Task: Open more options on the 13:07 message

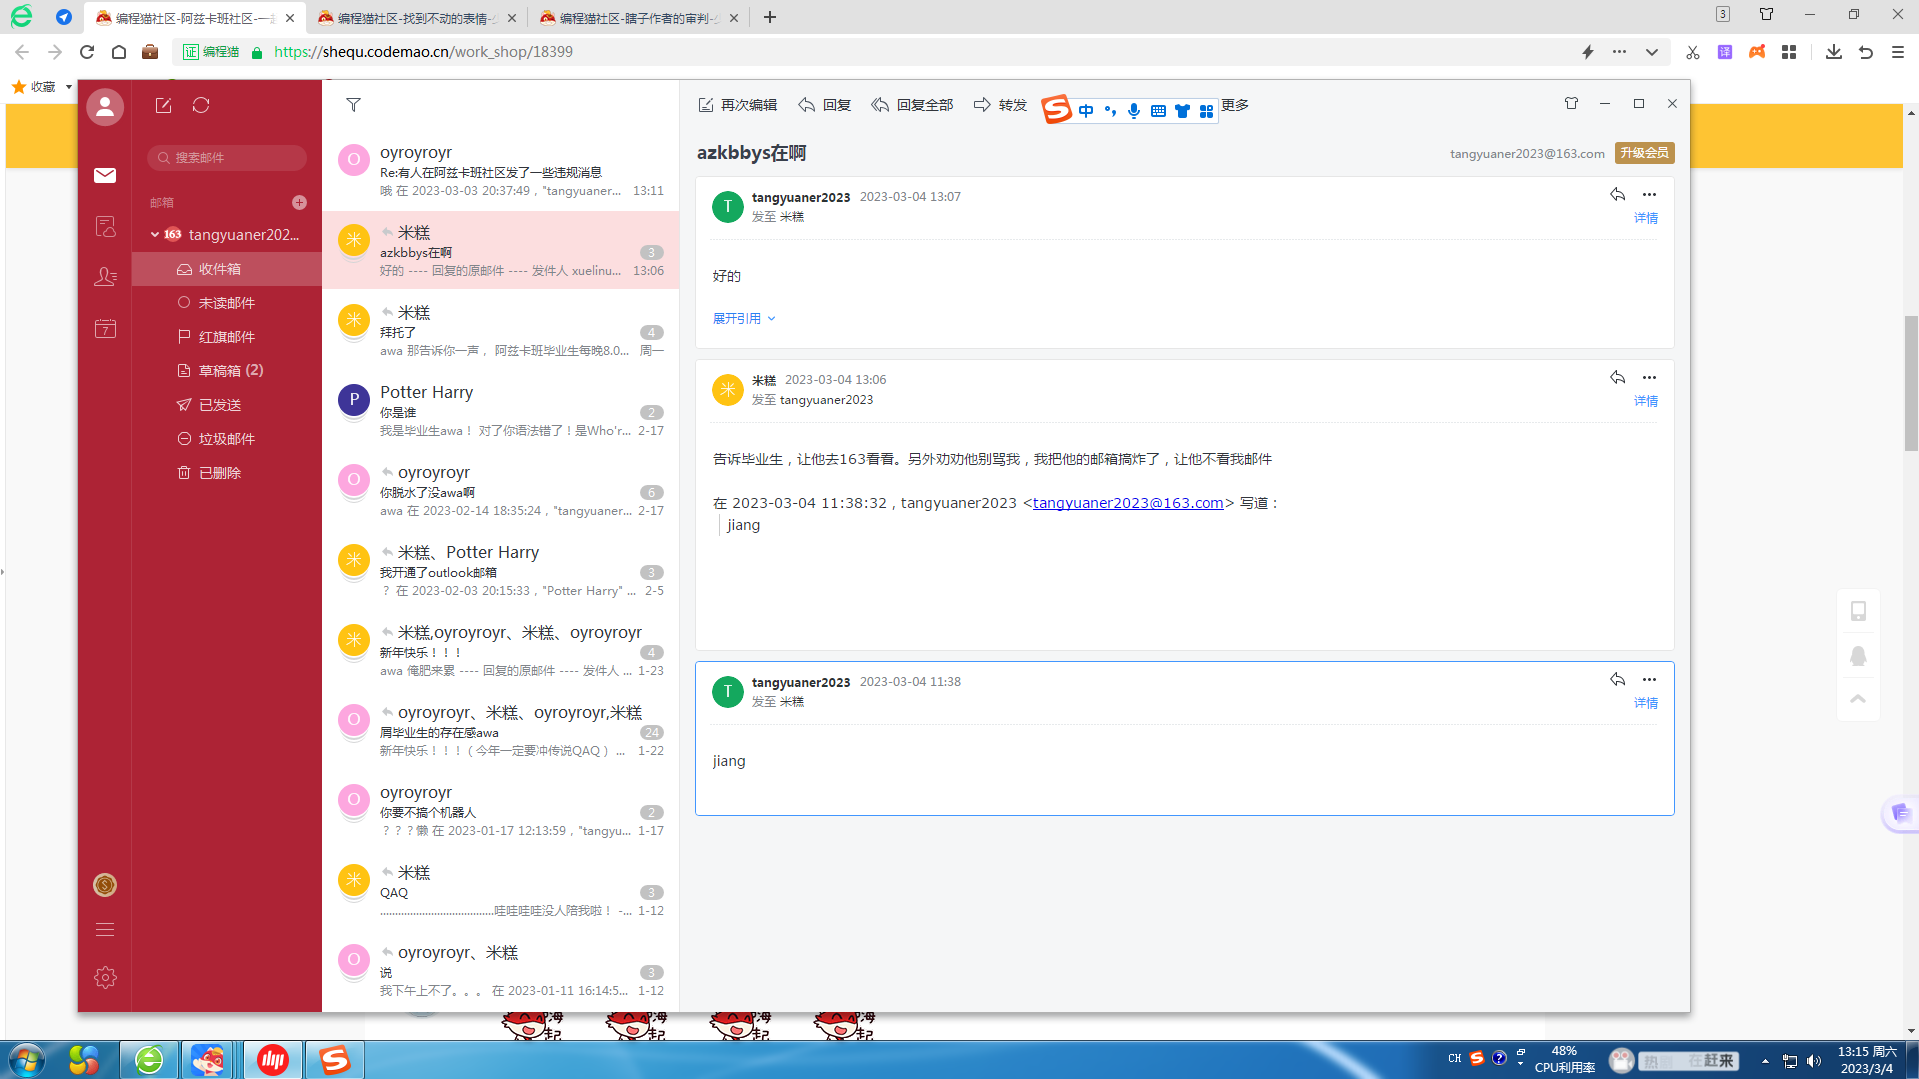Action: [1649, 195]
